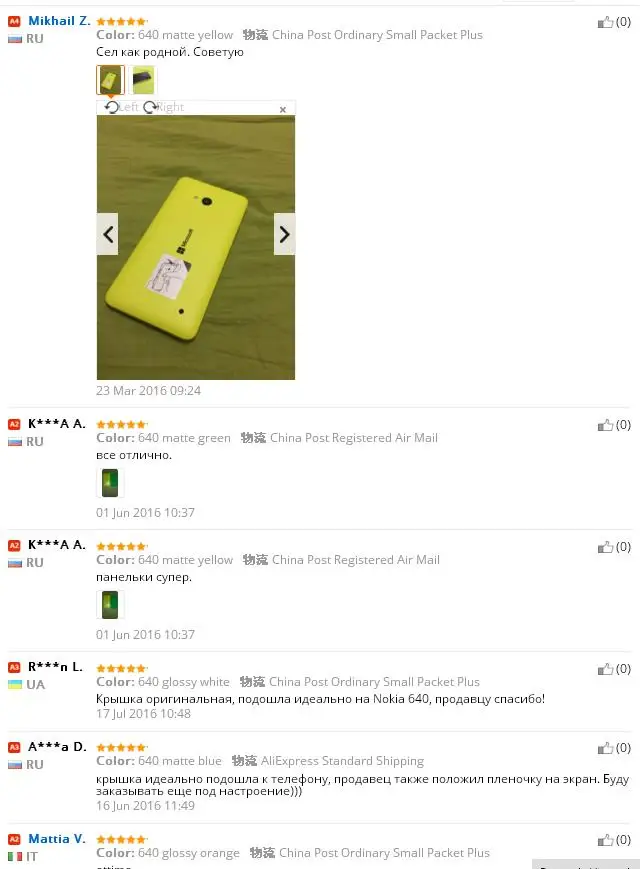Rotate the review photo left
The width and height of the screenshot is (640, 869).
(121, 107)
